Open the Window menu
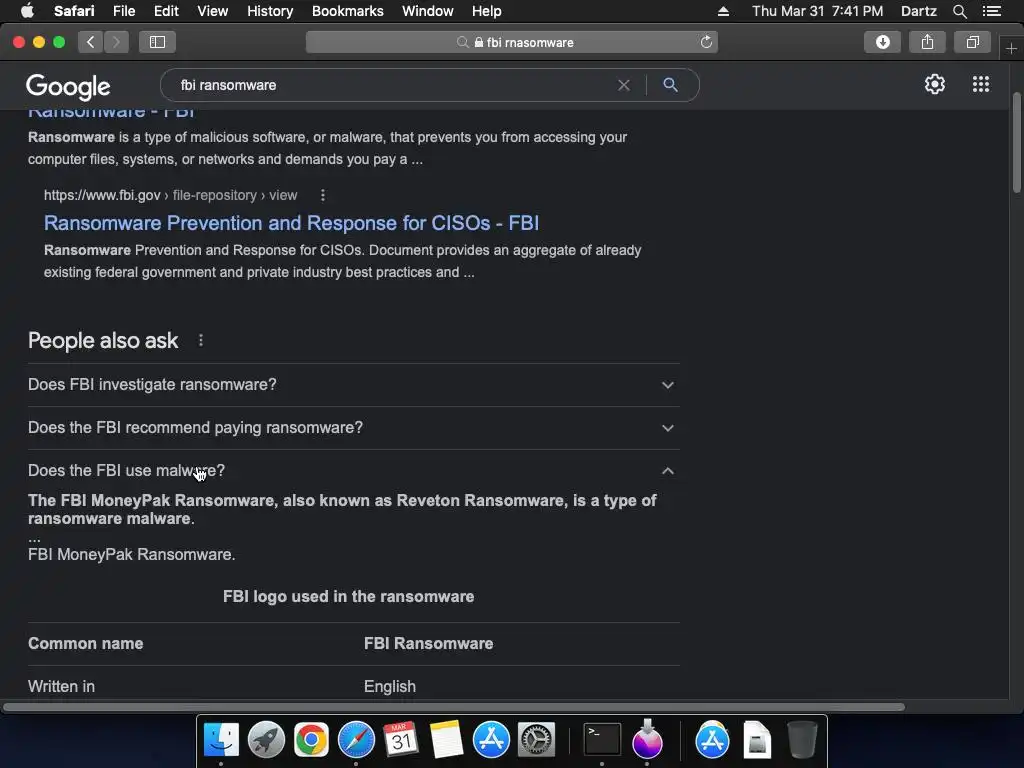1024x768 pixels. pyautogui.click(x=428, y=11)
